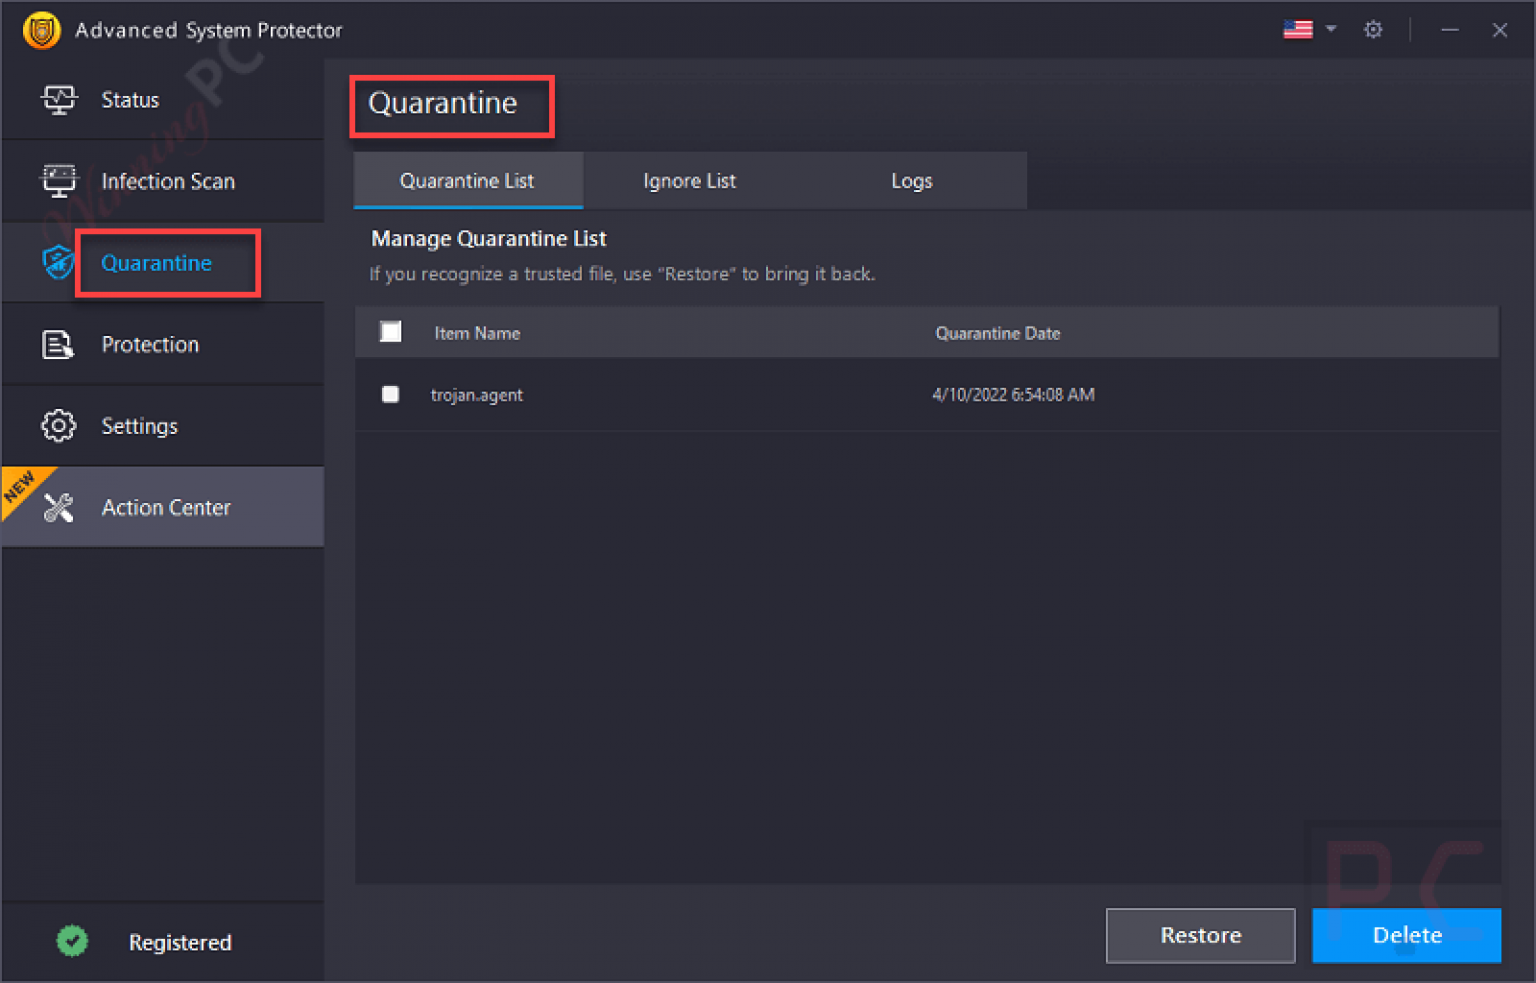Viewport: 1536px width, 983px height.
Task: Select the trojan.agent item name
Action: click(x=477, y=395)
